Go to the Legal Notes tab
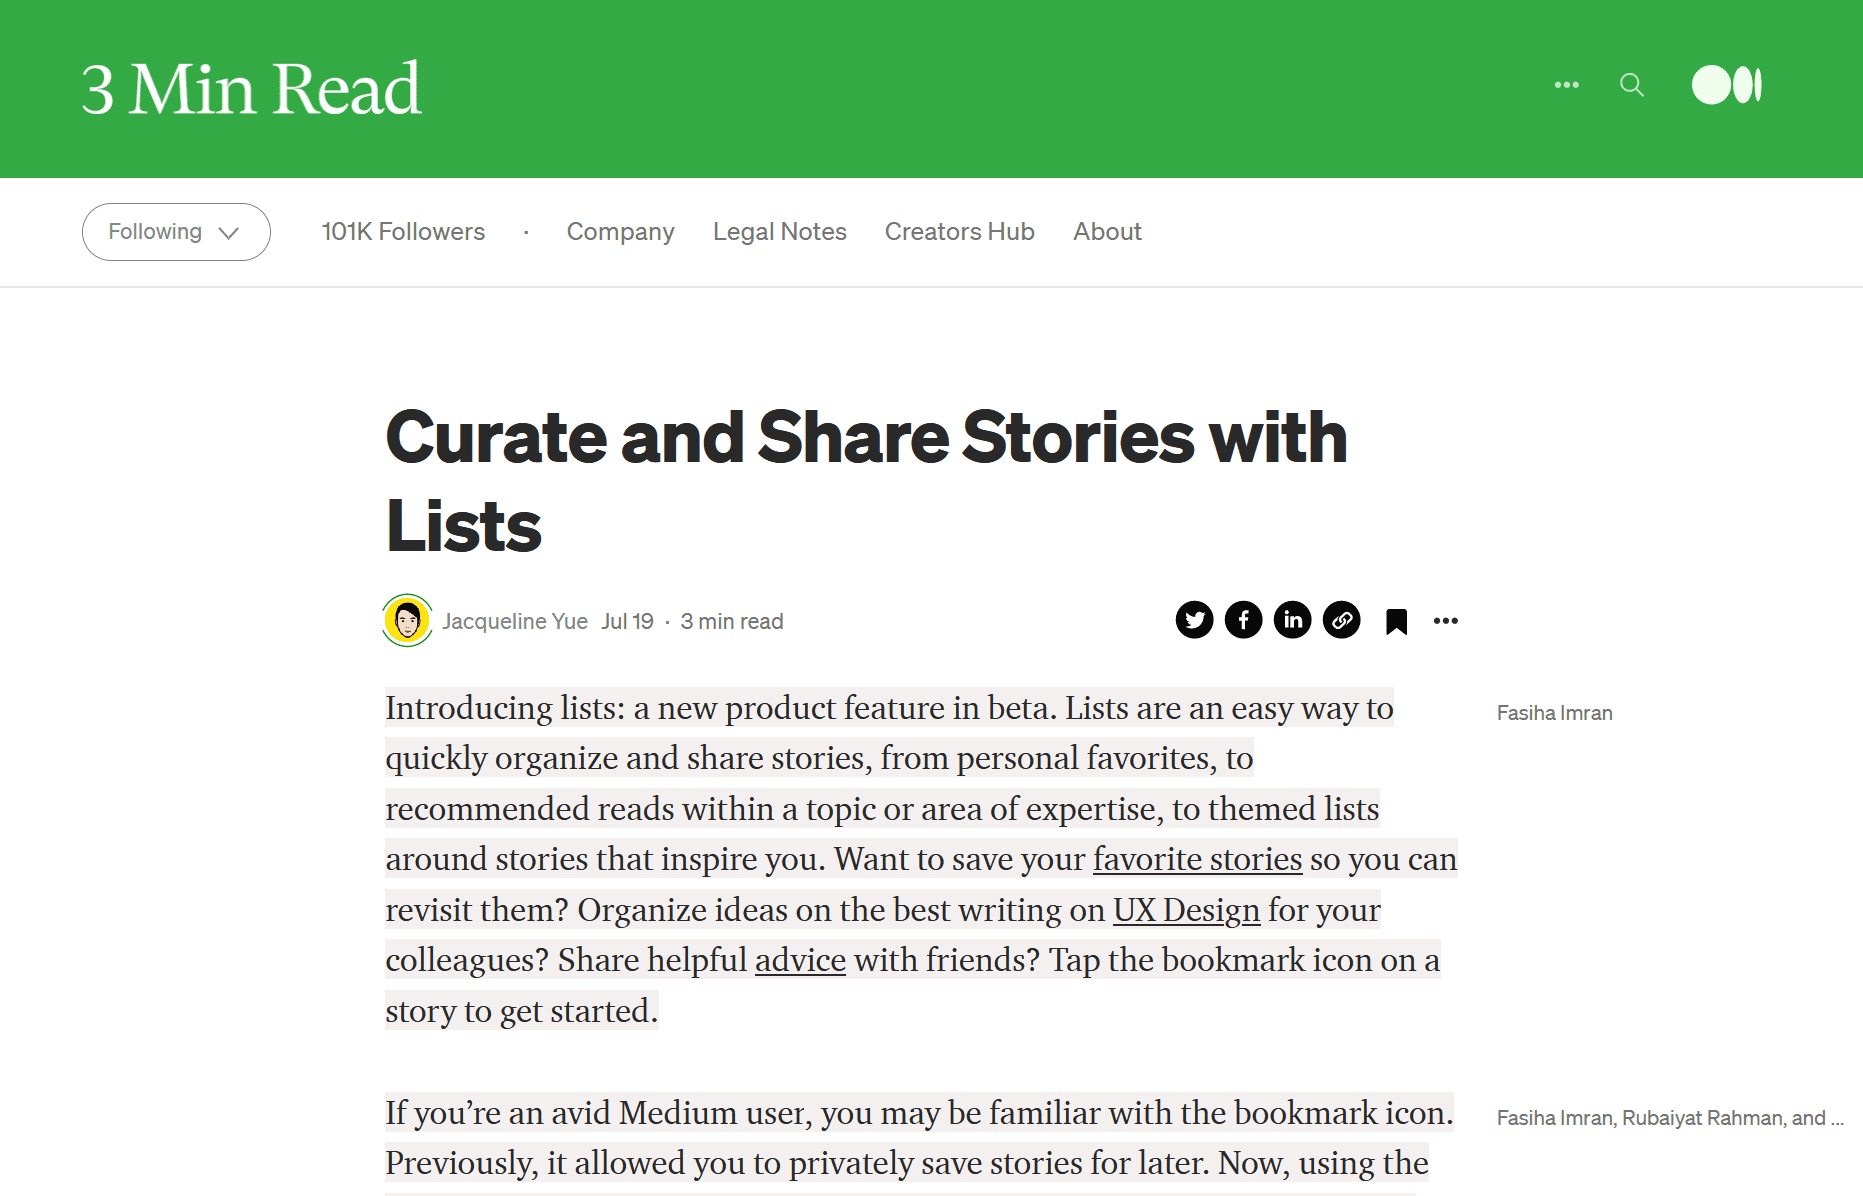Viewport: 1863px width, 1196px height. pyautogui.click(x=780, y=232)
